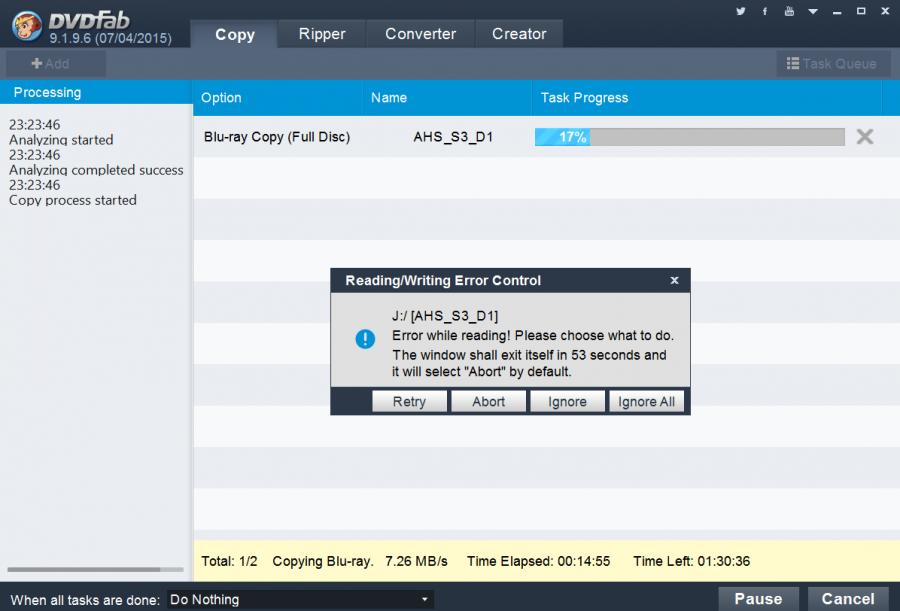900x611 pixels.
Task: Switch to the Copy tab
Action: pos(234,34)
